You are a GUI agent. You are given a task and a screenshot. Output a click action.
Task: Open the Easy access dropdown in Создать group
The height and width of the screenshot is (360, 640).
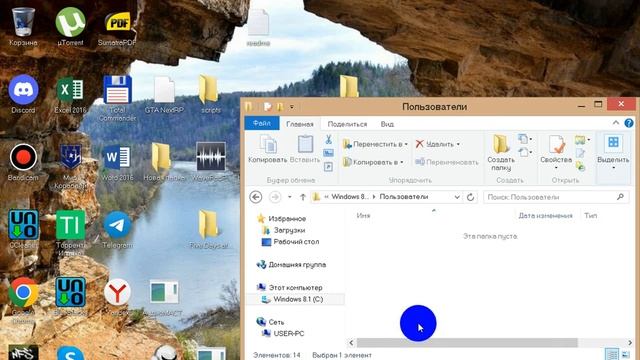click(525, 153)
